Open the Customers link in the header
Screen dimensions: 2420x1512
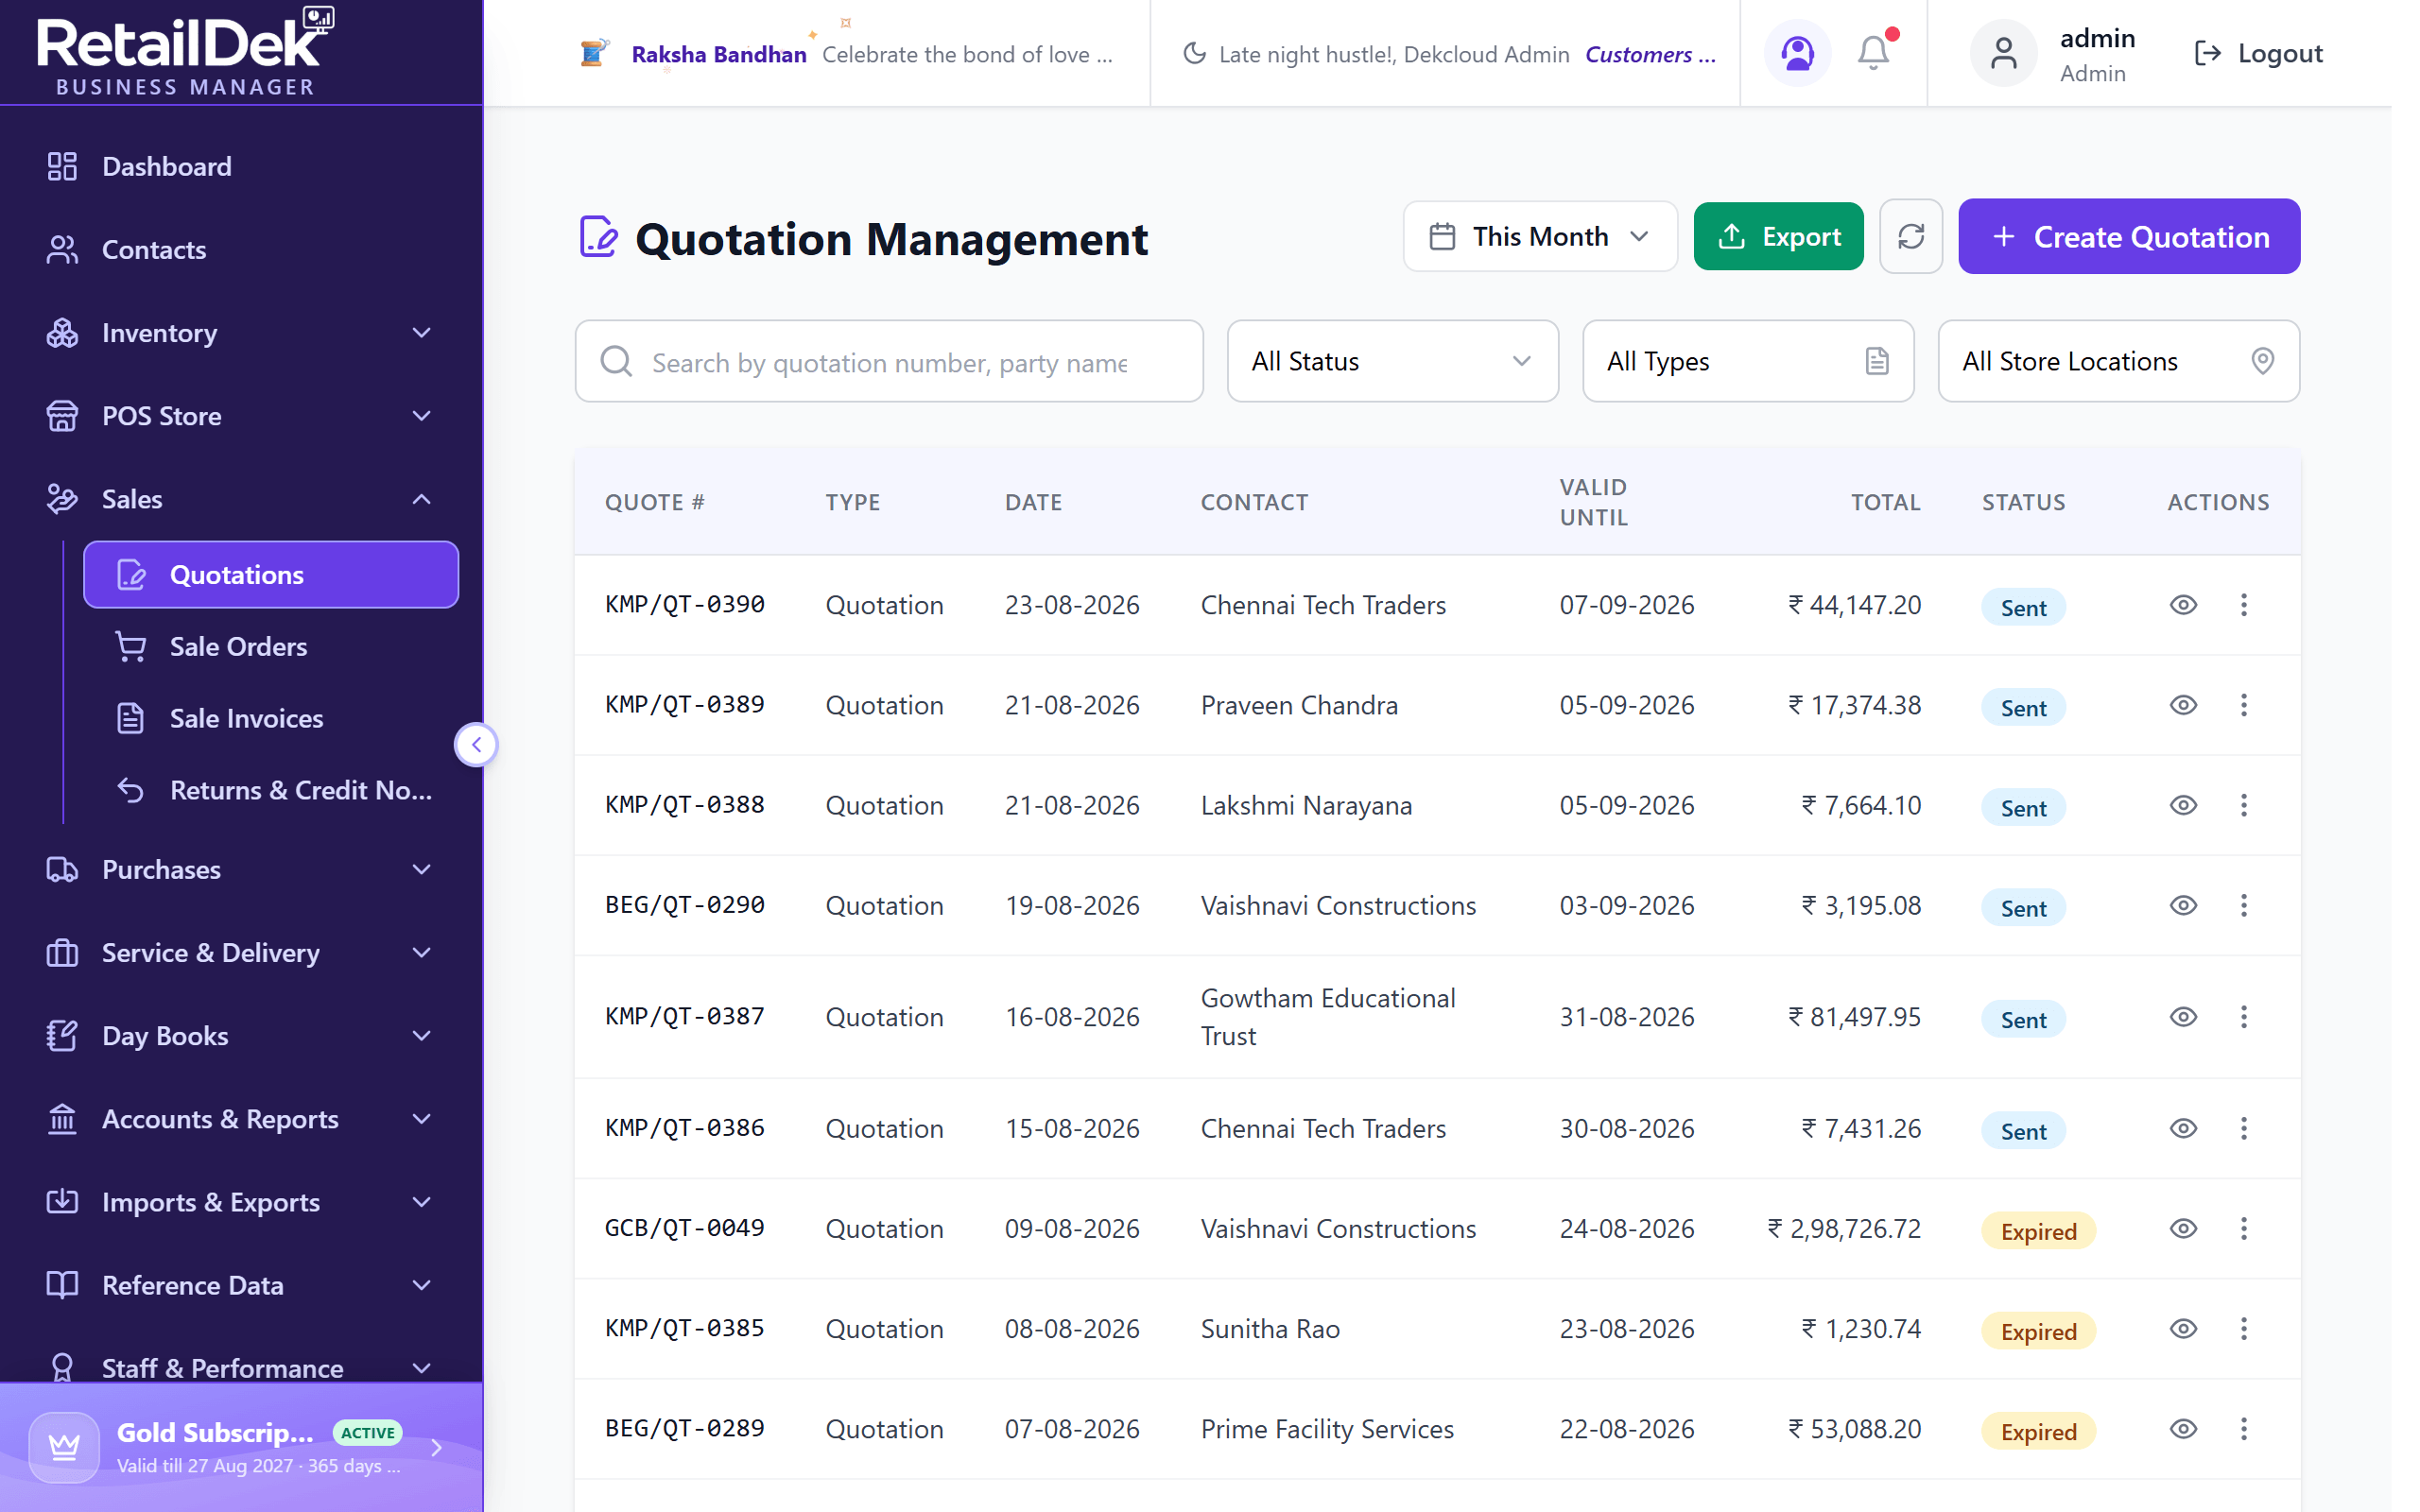(1650, 54)
